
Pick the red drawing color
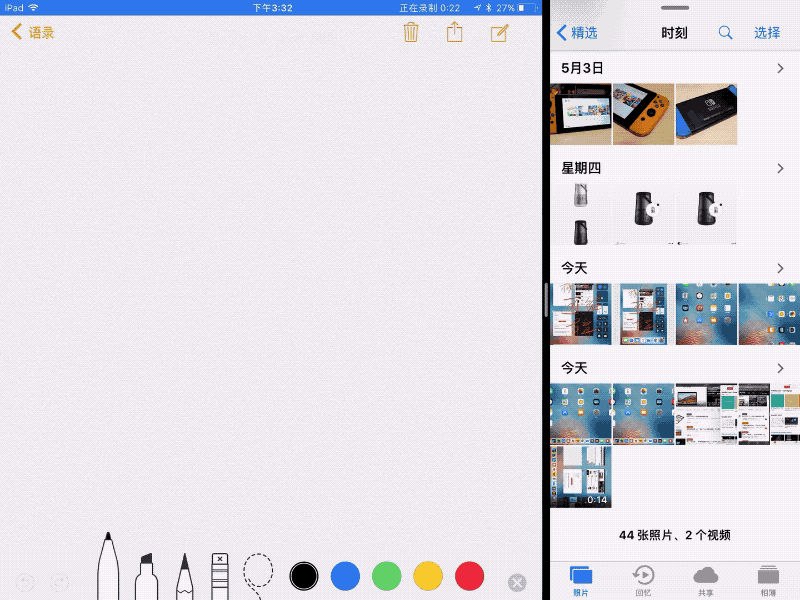pyautogui.click(x=469, y=576)
